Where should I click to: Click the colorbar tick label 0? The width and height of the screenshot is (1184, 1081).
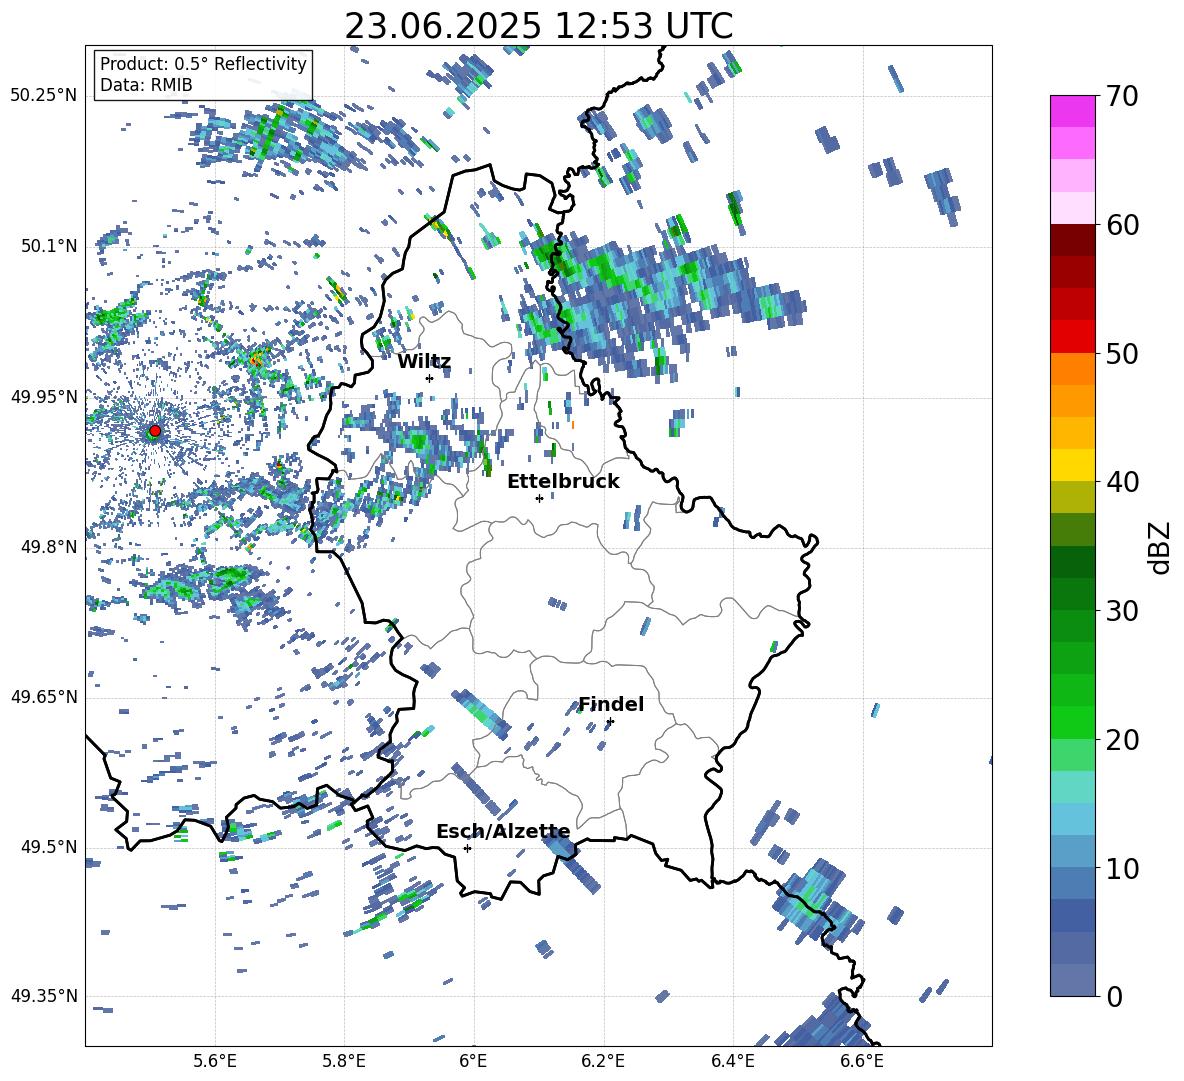(1115, 996)
